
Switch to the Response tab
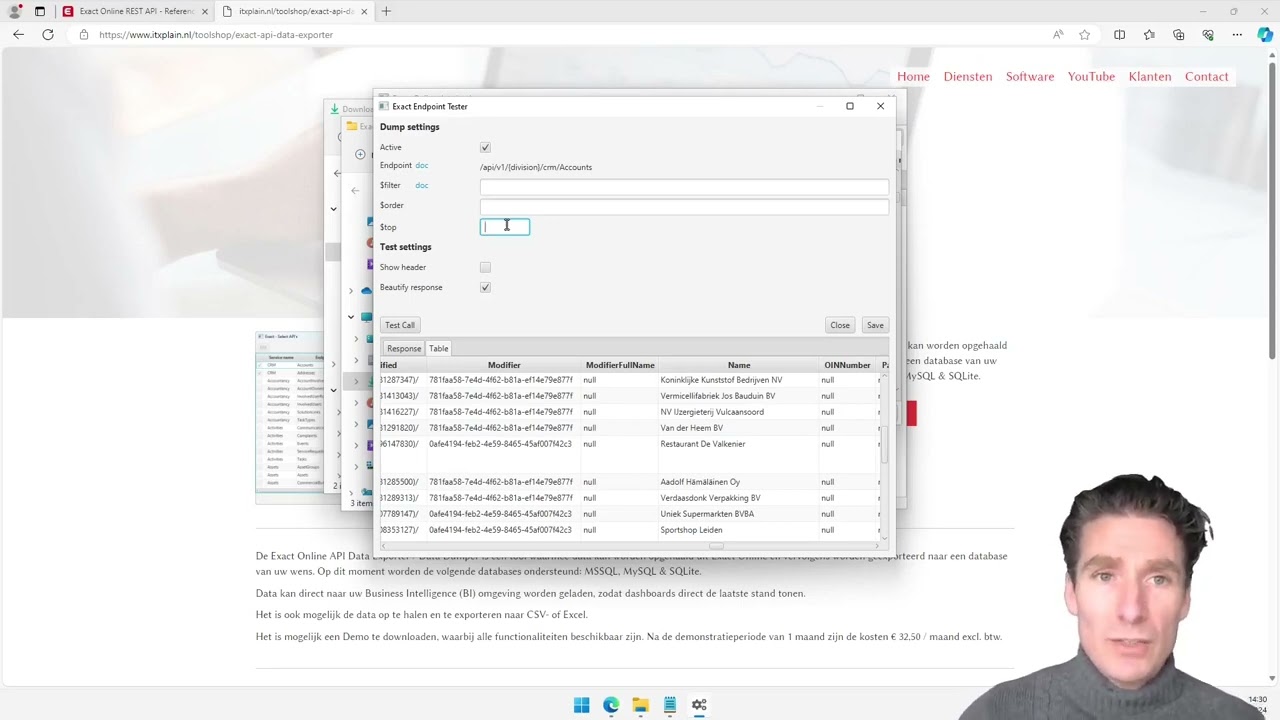click(x=404, y=348)
